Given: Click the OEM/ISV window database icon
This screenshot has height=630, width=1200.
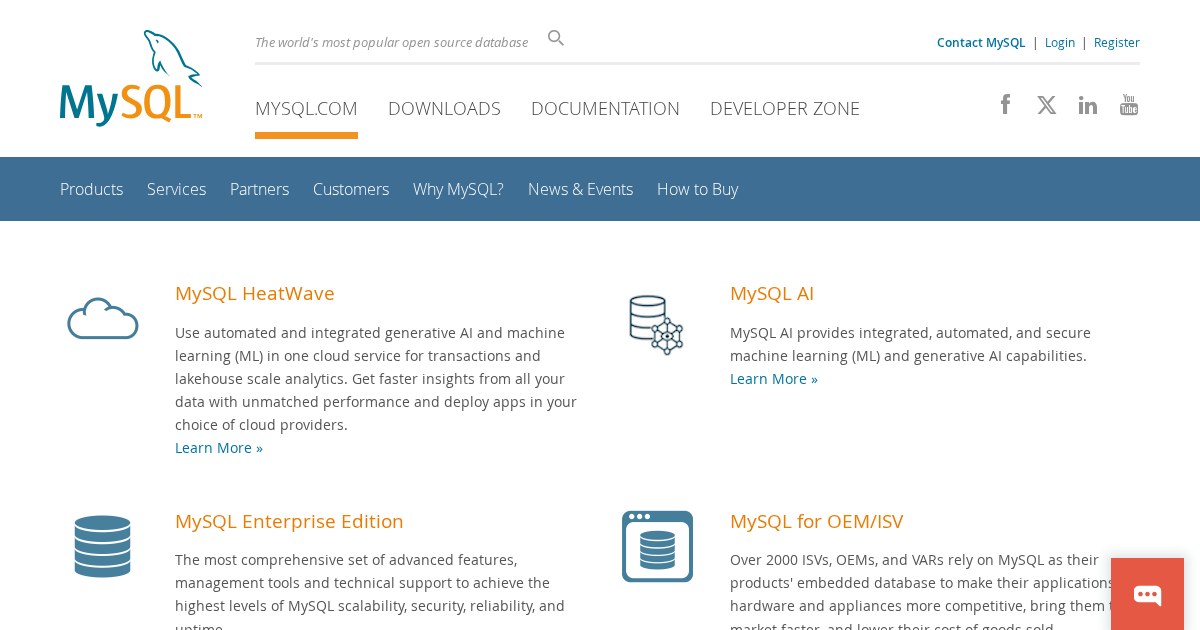Looking at the screenshot, I should click(657, 546).
